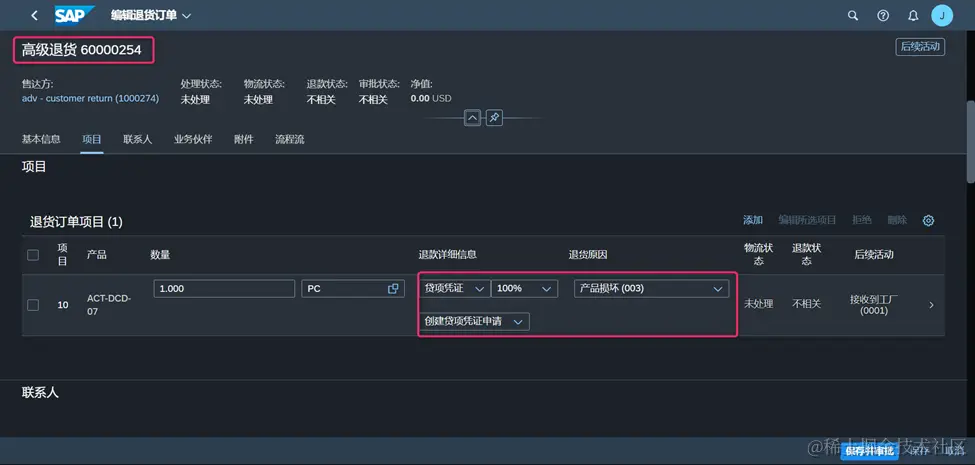The height and width of the screenshot is (465, 975).
Task: Switch to the 附件 tab
Action: (x=244, y=139)
